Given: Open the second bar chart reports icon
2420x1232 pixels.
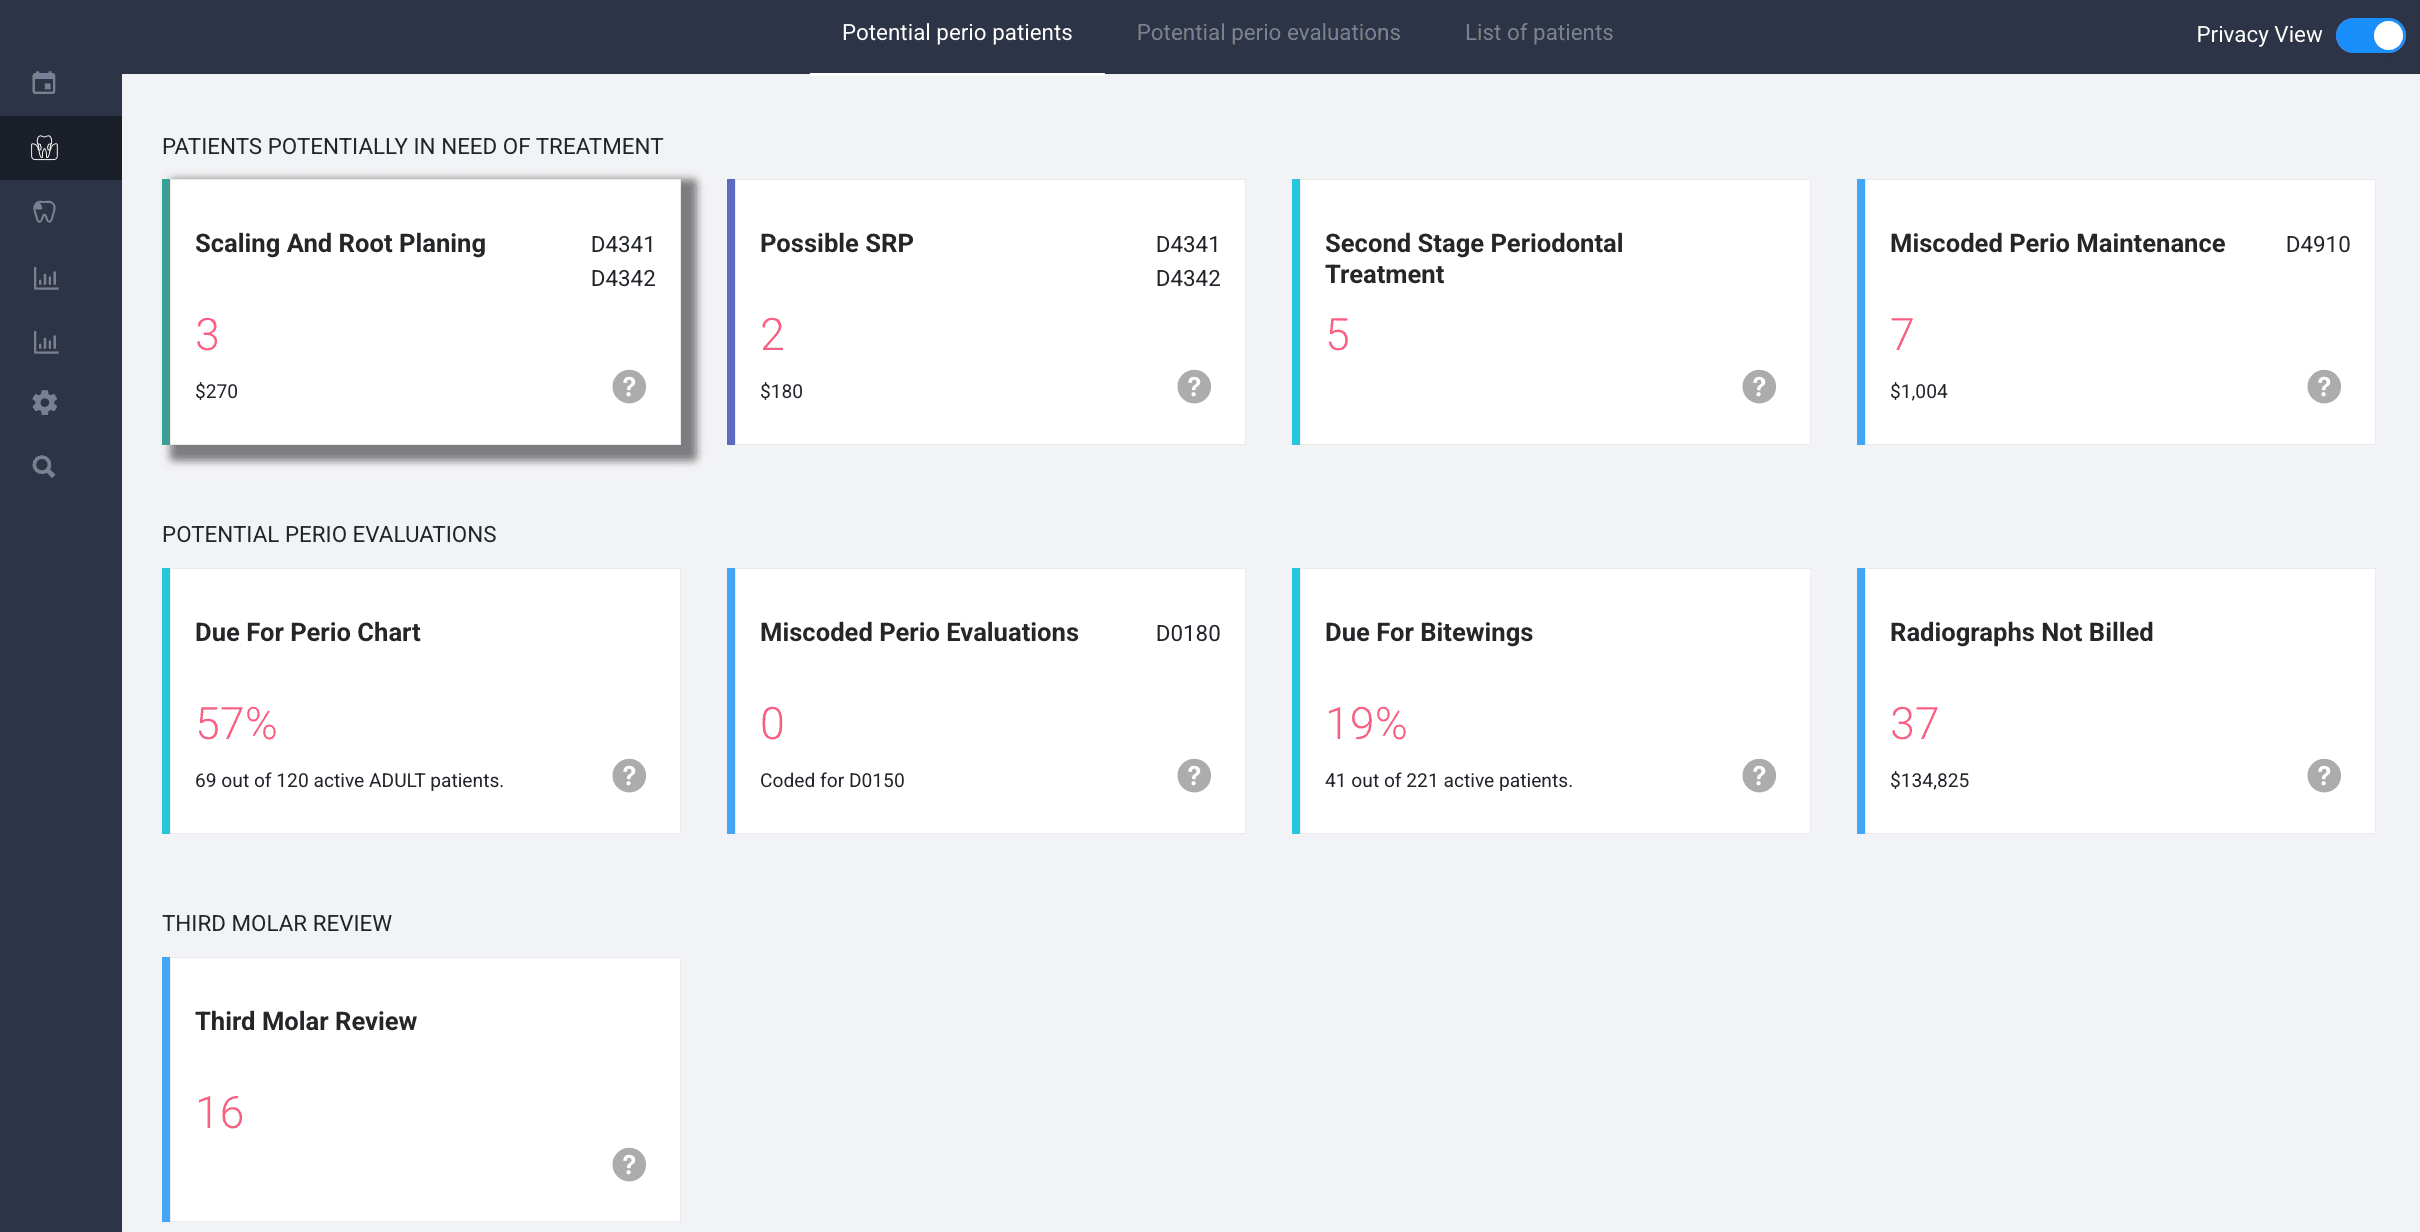Looking at the screenshot, I should pos(44,341).
